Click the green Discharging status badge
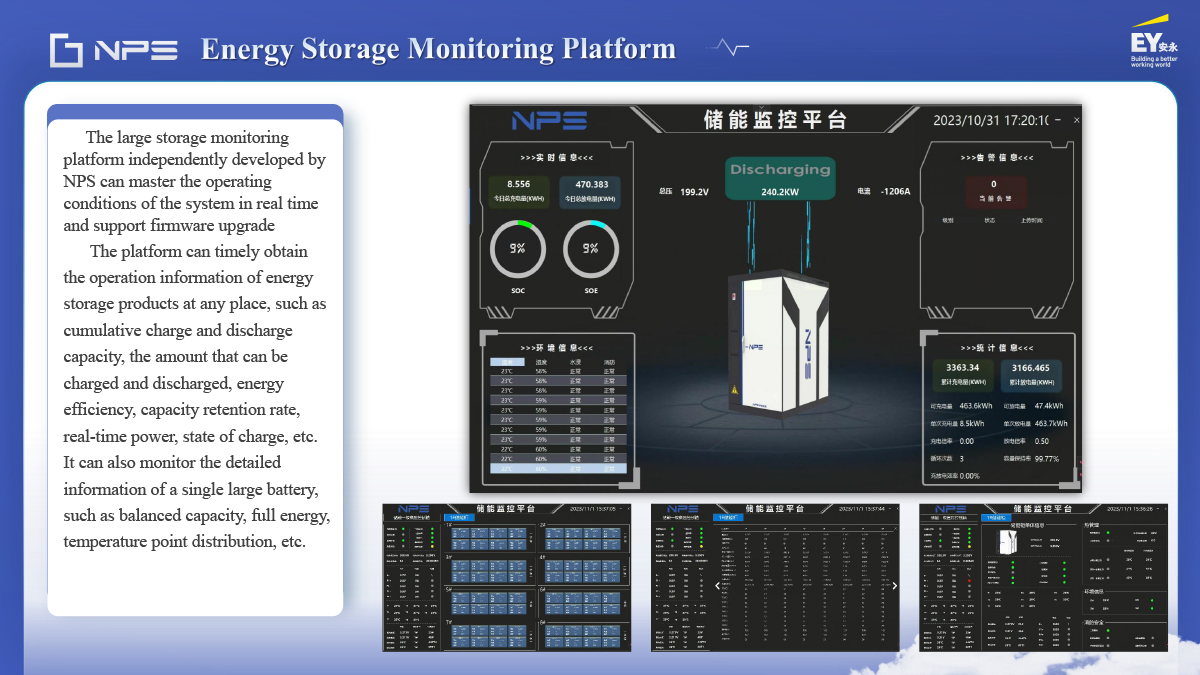Viewport: 1200px width, 675px height. coord(780,178)
